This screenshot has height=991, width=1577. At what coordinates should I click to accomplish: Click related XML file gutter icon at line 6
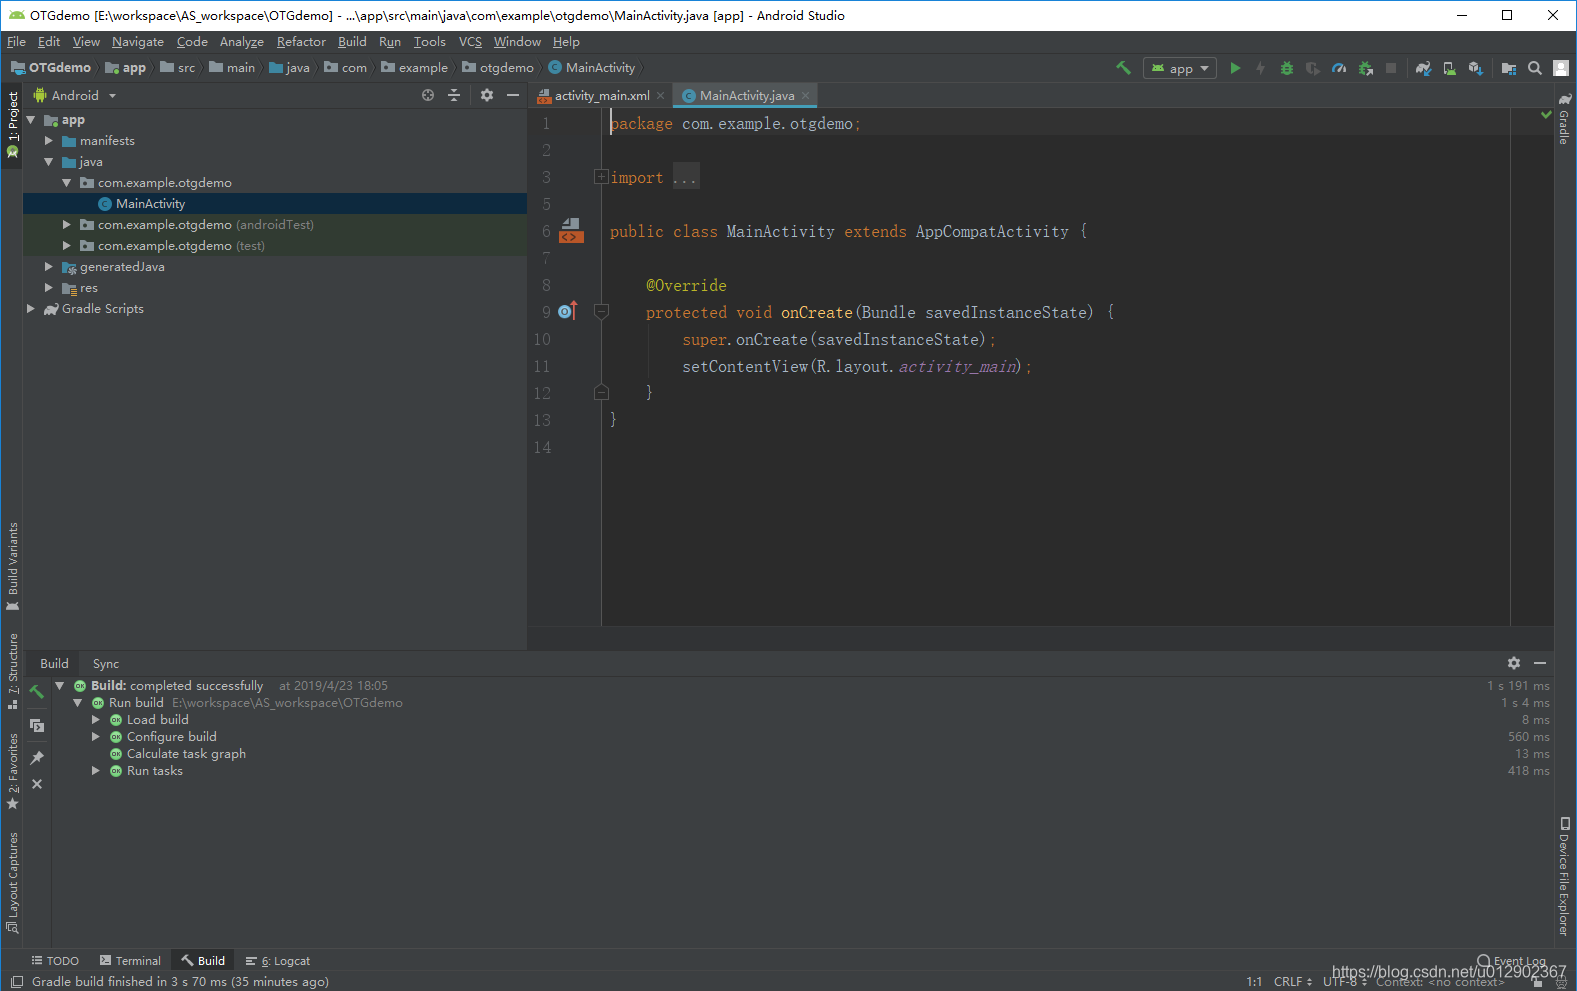571,231
